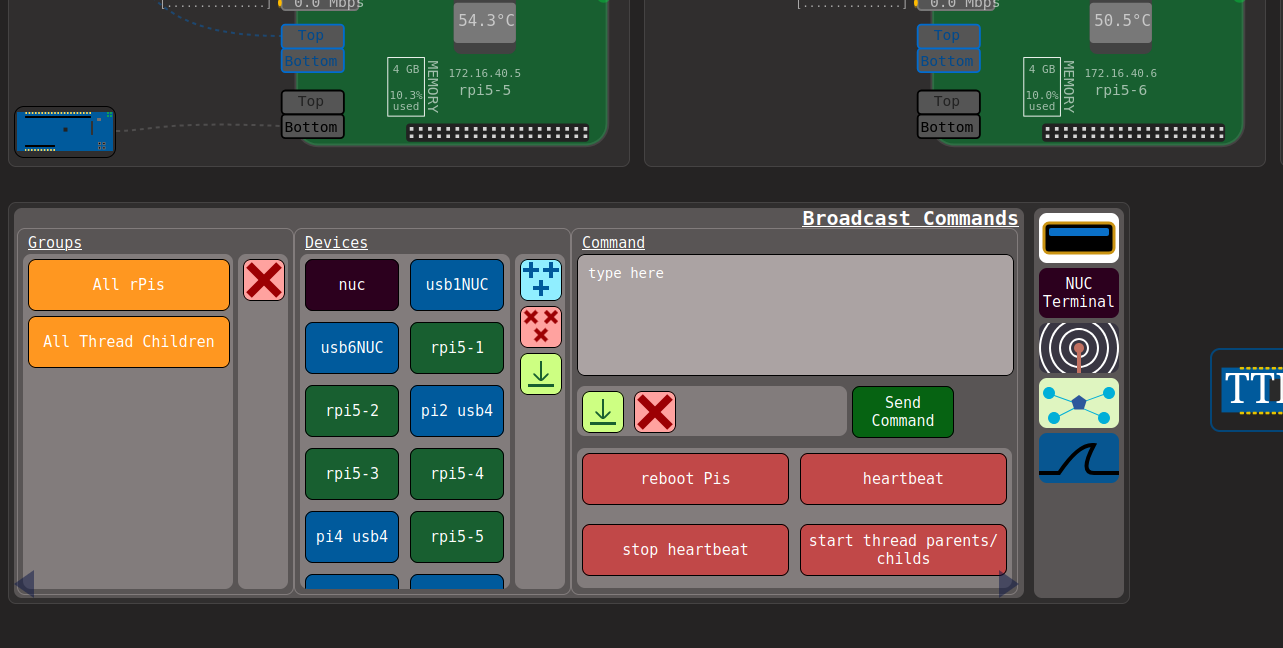
Task: Toggle the rpi5-1 device
Action: (457, 348)
